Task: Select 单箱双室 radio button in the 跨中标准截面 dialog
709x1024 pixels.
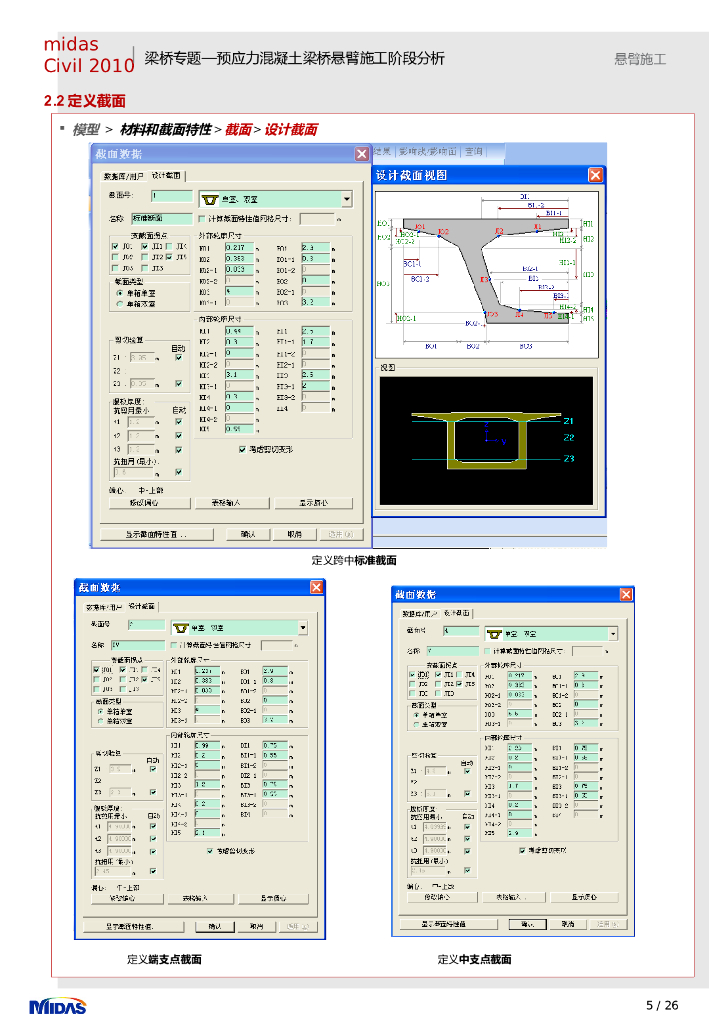Action: tap(120, 303)
